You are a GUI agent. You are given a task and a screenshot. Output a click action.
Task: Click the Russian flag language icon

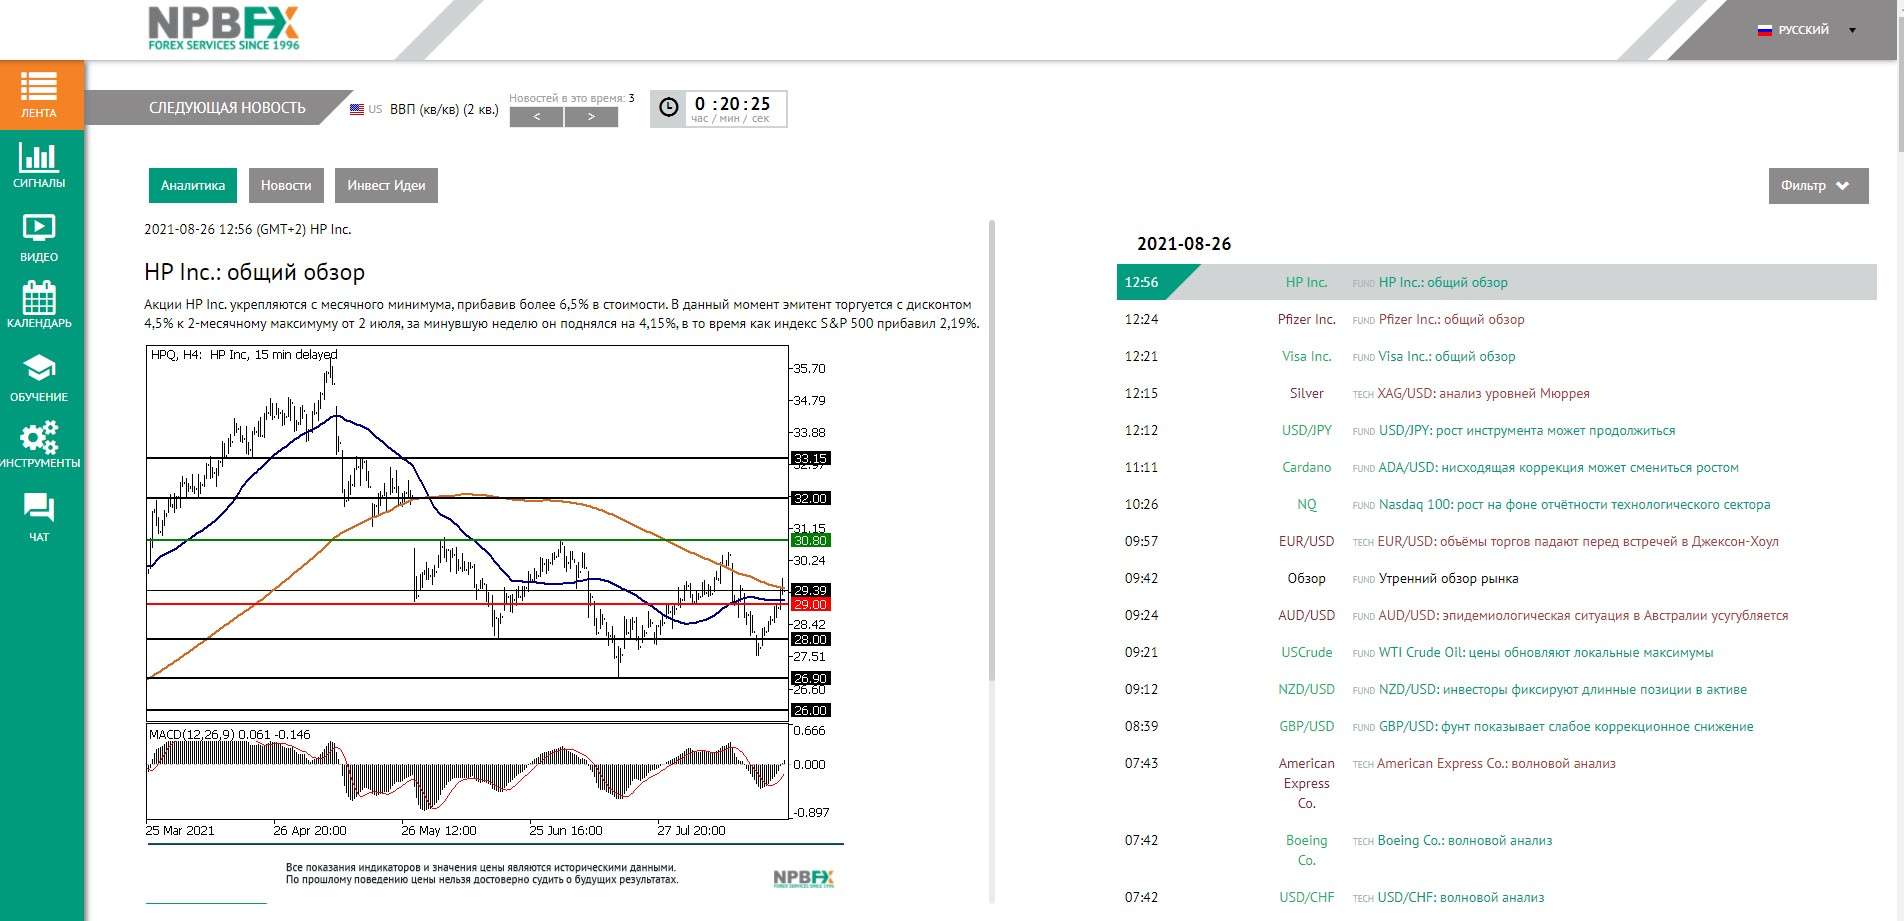click(x=1765, y=30)
